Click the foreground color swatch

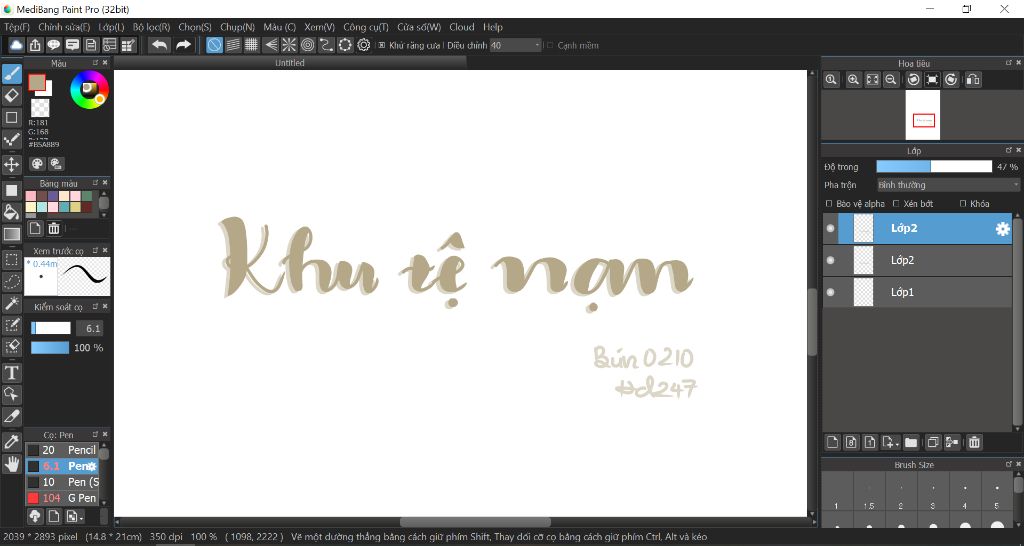(x=37, y=82)
